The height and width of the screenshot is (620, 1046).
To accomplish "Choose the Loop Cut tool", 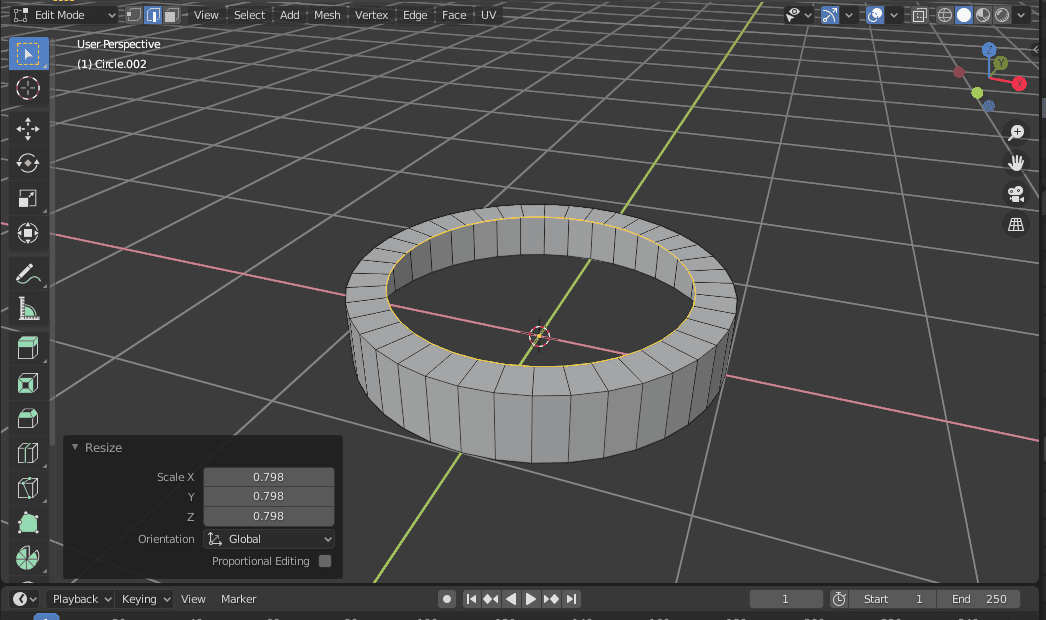I will pos(27,452).
